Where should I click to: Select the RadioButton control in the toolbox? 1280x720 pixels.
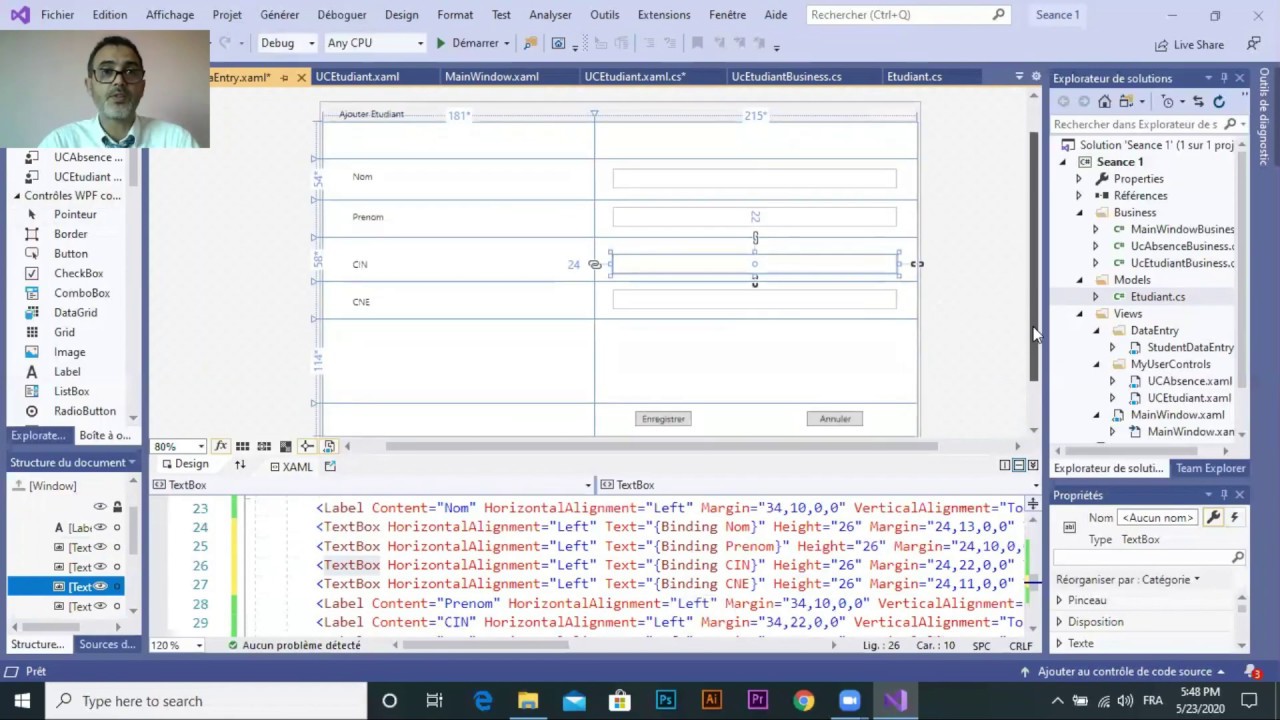pos(84,411)
